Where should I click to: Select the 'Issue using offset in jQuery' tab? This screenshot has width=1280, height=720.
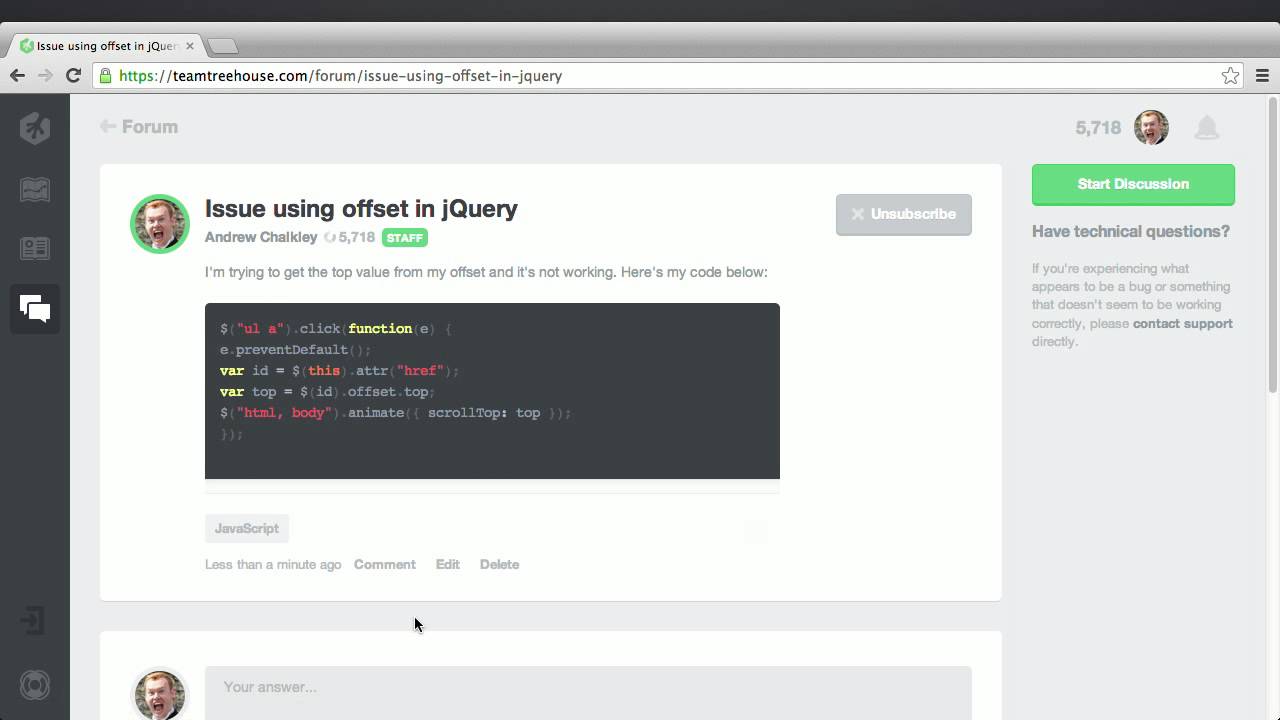105,46
